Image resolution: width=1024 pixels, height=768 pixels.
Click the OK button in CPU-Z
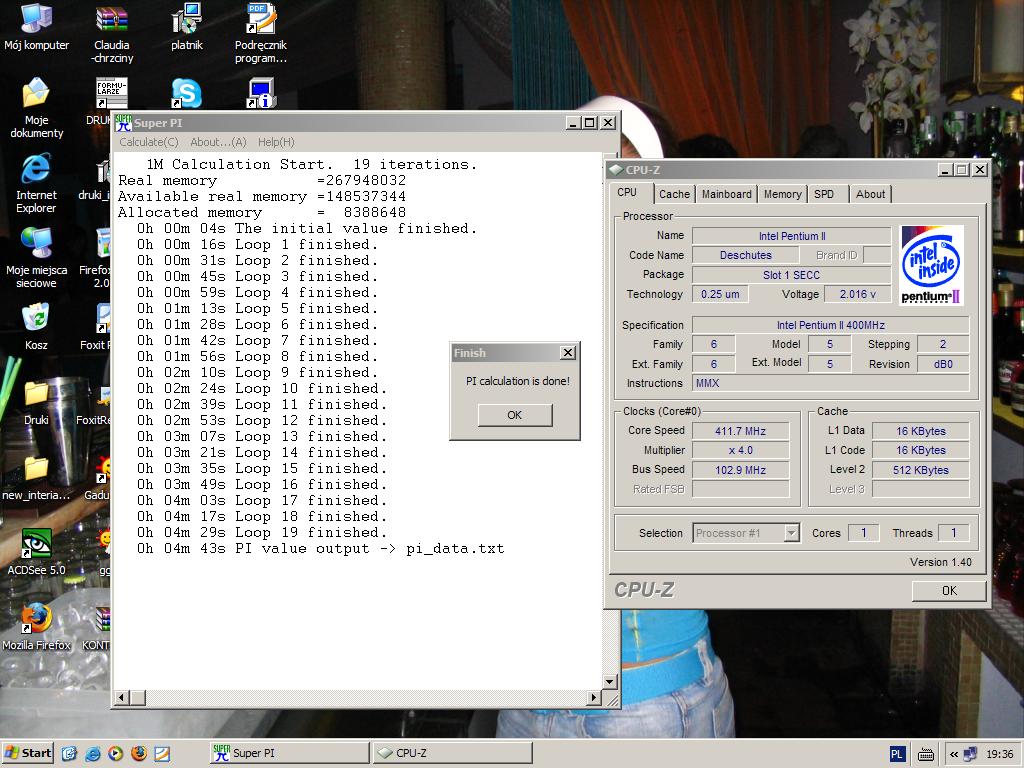tap(949, 590)
